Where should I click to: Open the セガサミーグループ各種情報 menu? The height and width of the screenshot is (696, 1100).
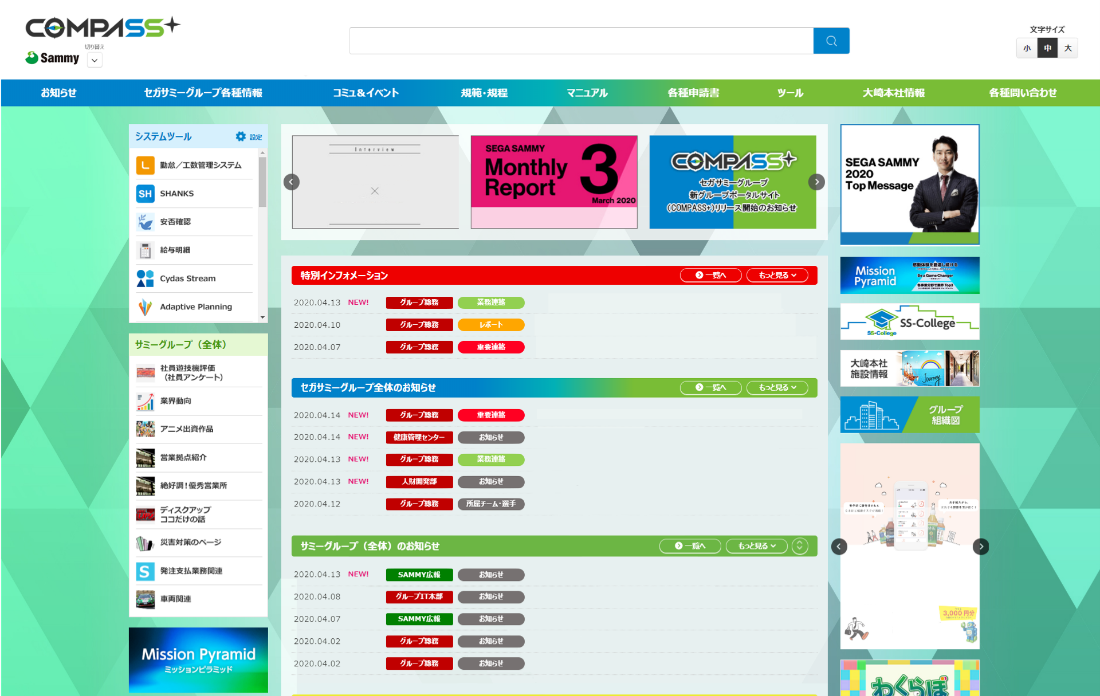[203, 93]
